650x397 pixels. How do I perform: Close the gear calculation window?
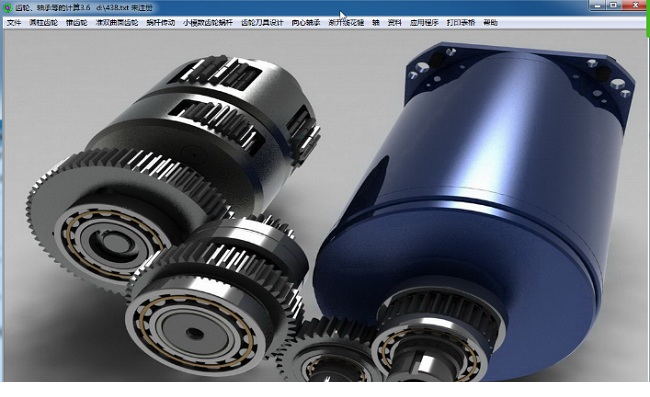635,5
